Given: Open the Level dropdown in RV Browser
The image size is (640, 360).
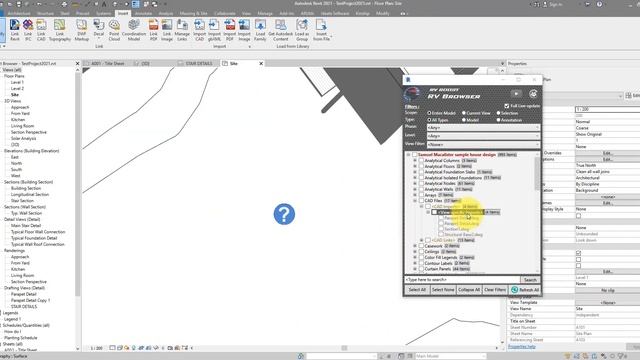Looking at the screenshot, I should pos(483,136).
